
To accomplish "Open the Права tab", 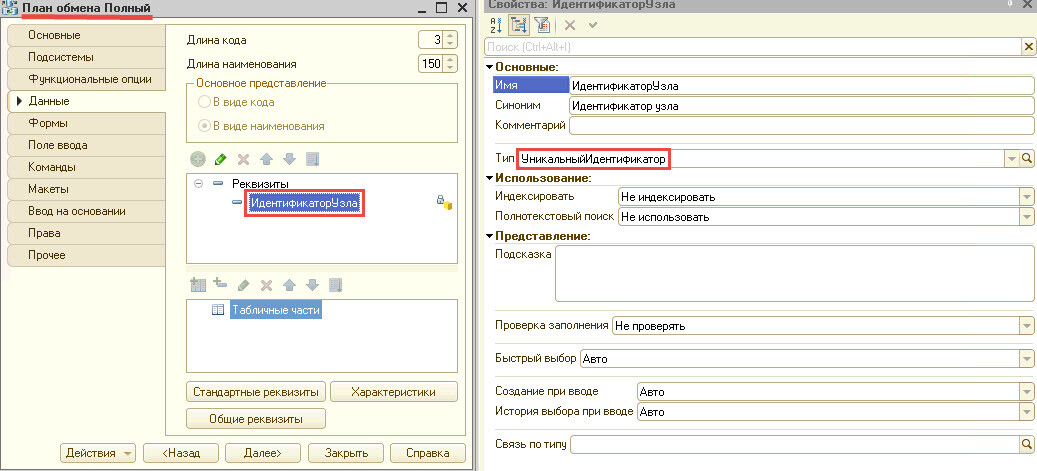I will [x=86, y=233].
